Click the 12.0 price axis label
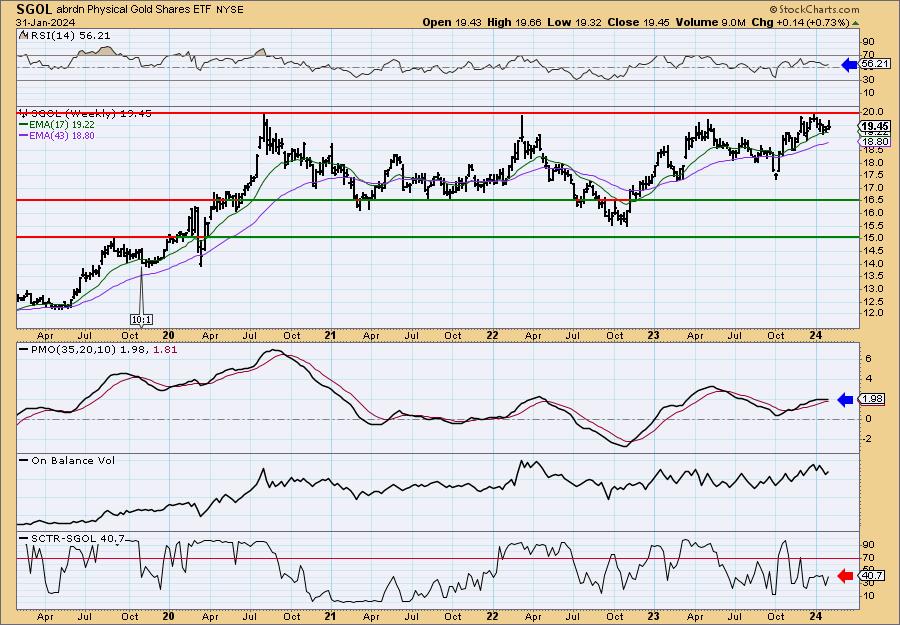 coord(872,313)
